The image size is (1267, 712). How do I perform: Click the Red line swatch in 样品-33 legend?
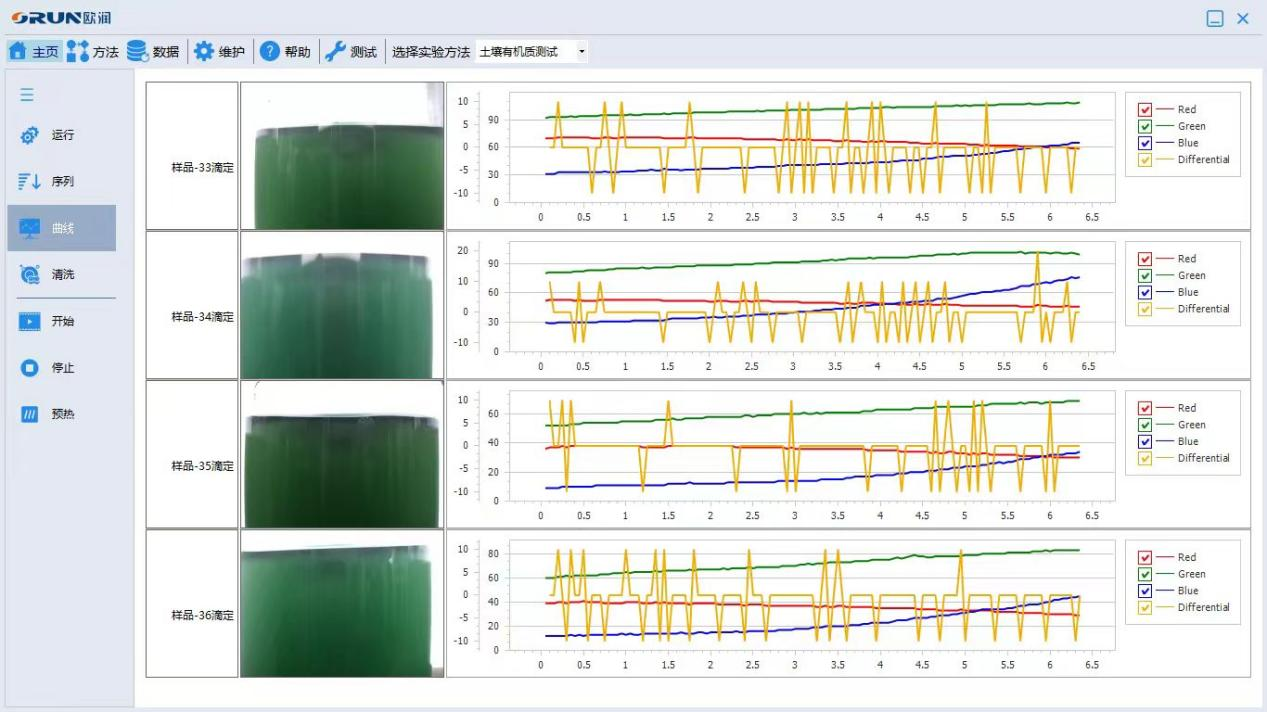(x=1164, y=110)
